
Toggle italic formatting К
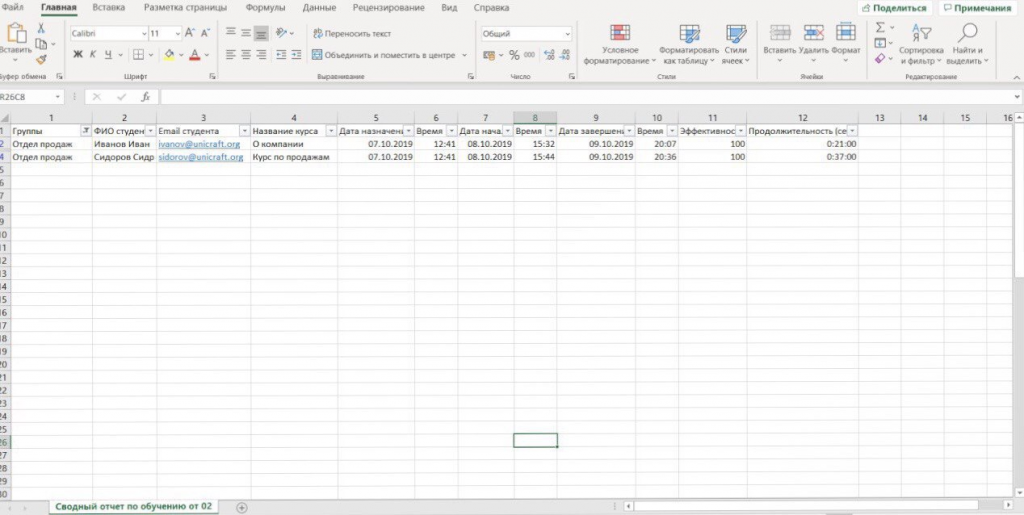coord(93,55)
